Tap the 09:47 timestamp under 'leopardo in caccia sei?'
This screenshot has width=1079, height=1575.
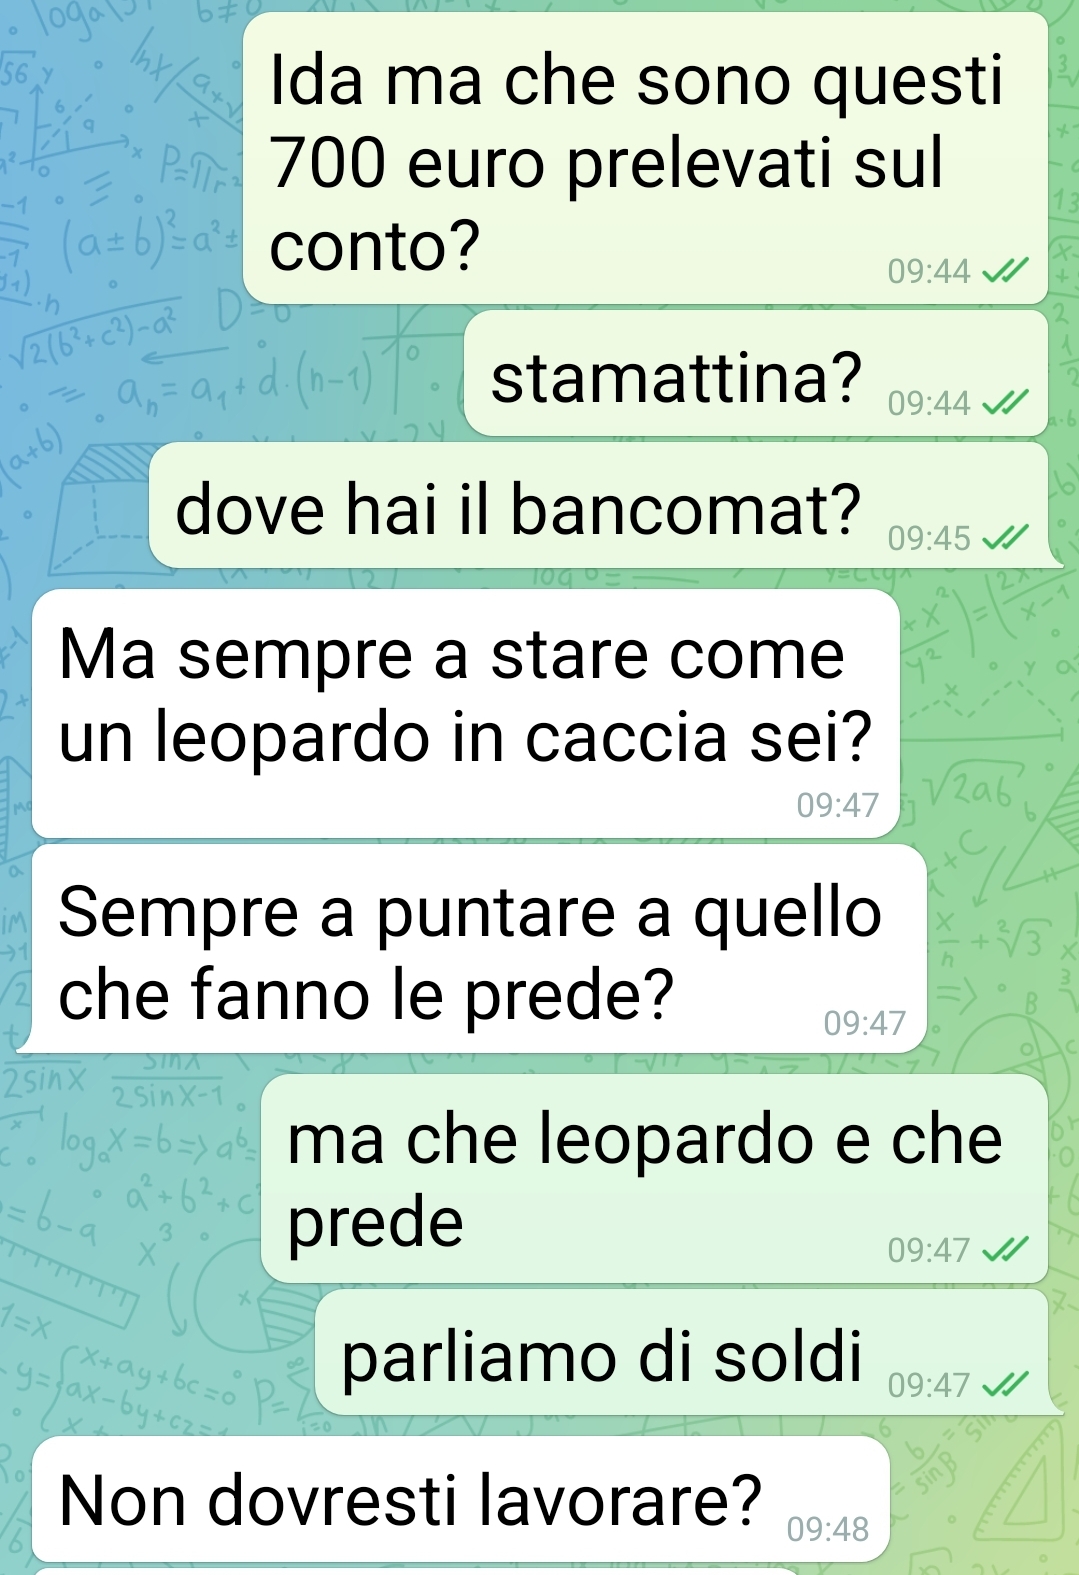[838, 805]
